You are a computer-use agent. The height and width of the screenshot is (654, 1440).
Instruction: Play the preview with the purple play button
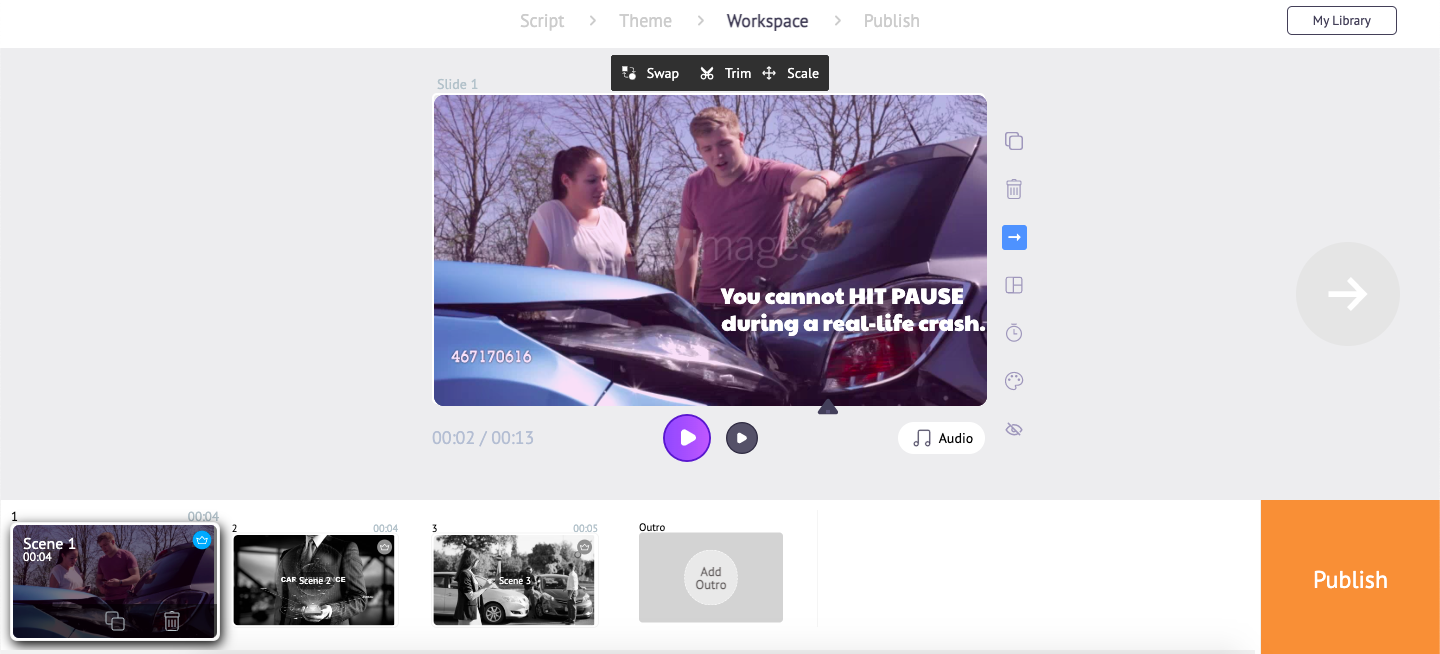tap(687, 438)
